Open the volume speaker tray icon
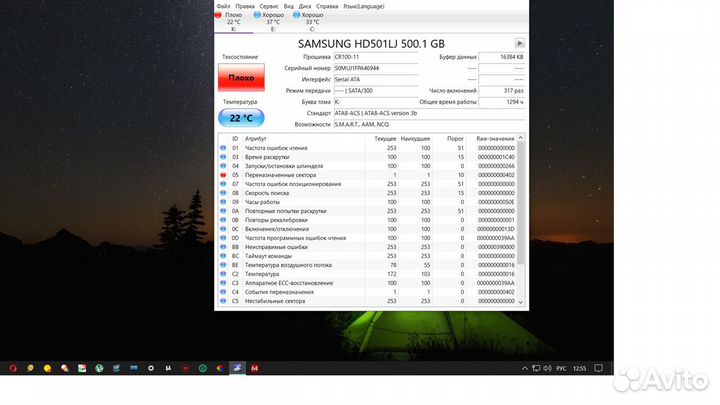The width and height of the screenshot is (720, 405). (547, 368)
